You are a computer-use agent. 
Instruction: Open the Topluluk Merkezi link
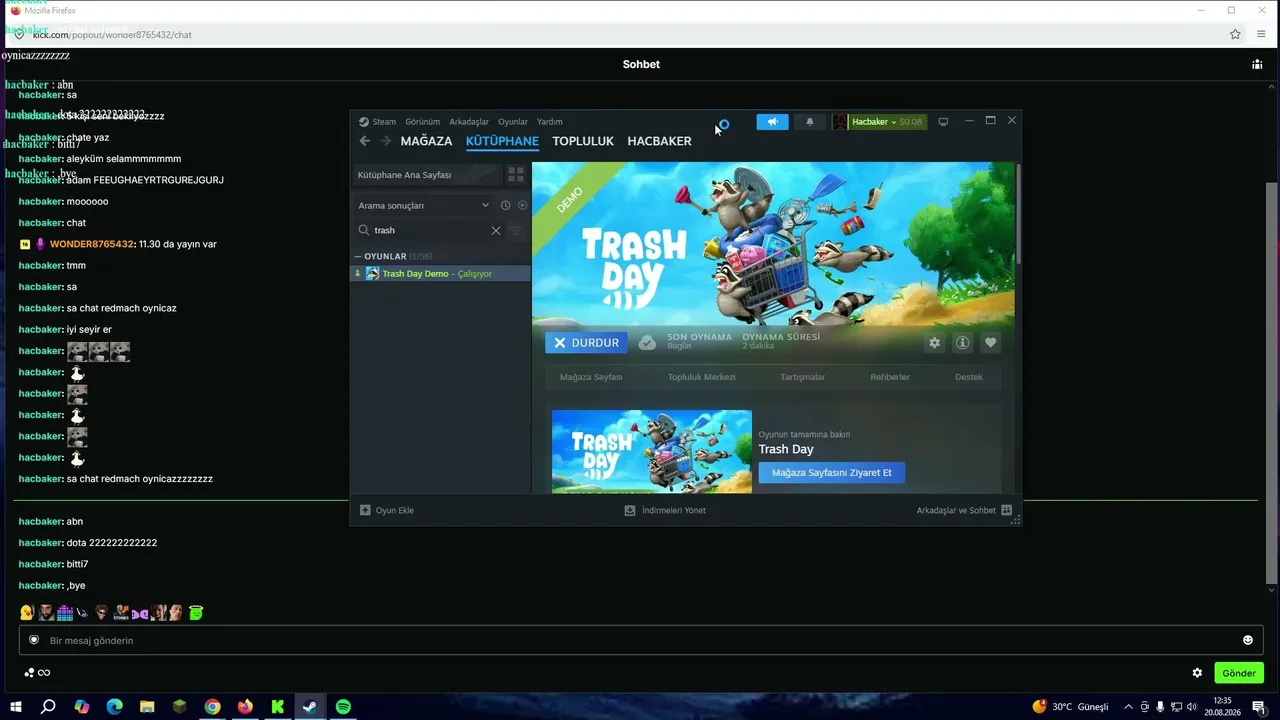pyautogui.click(x=702, y=377)
